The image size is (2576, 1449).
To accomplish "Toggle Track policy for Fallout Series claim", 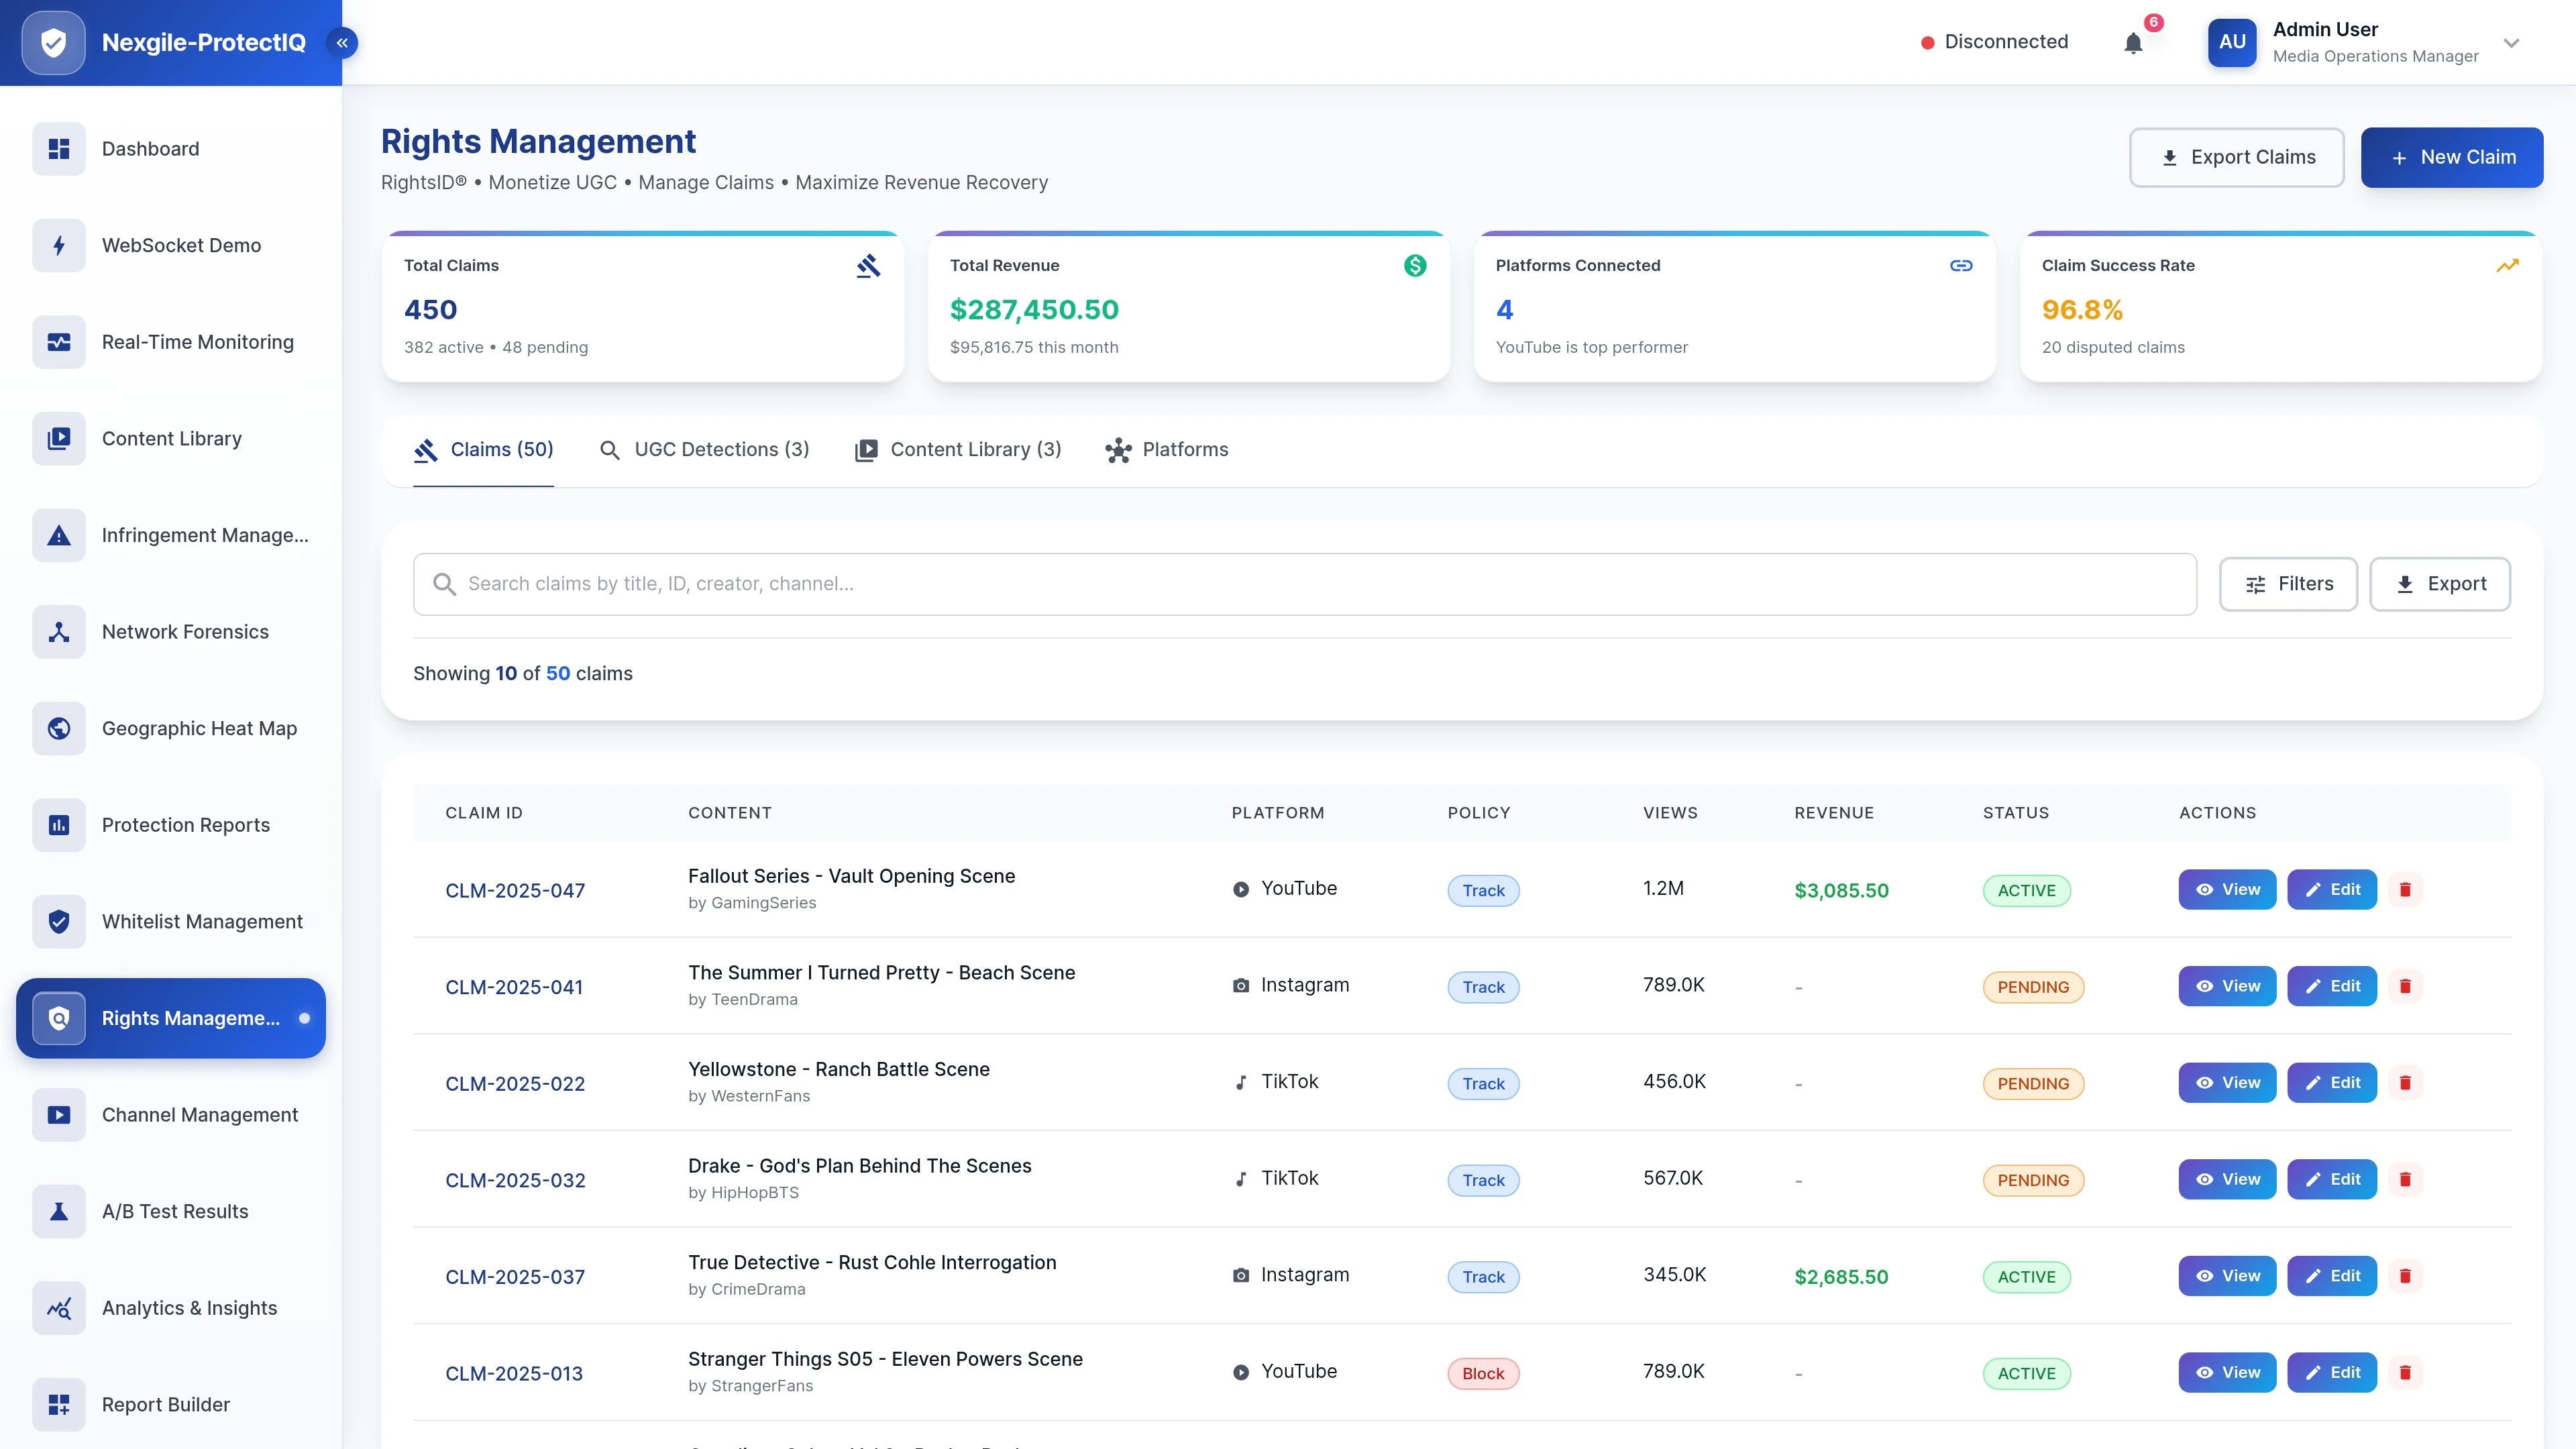I will (x=1483, y=890).
